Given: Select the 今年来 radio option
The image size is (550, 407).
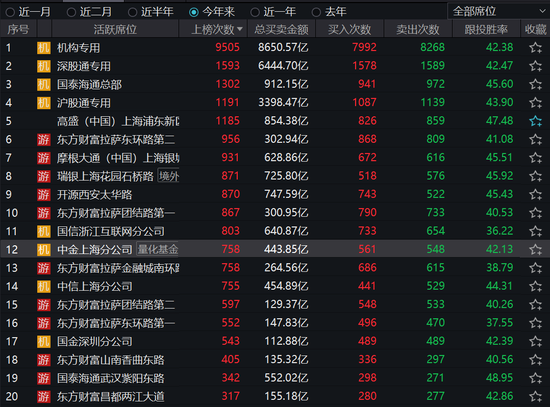Looking at the screenshot, I should pos(212,12).
